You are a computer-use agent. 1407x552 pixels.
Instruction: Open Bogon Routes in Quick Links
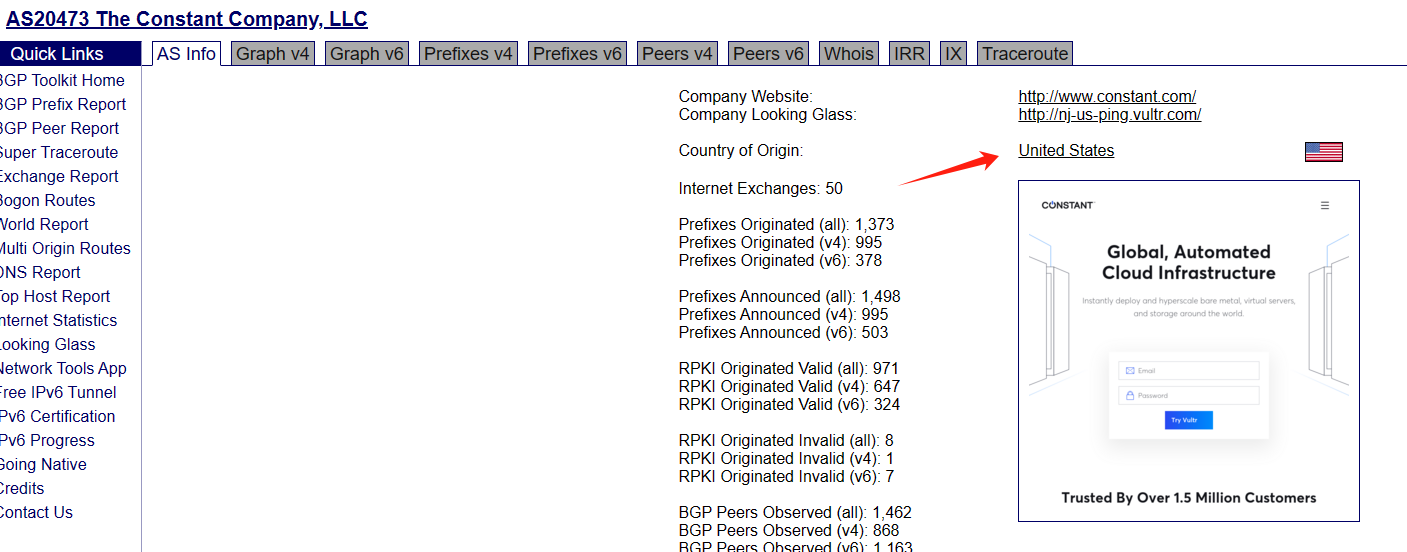tap(48, 201)
